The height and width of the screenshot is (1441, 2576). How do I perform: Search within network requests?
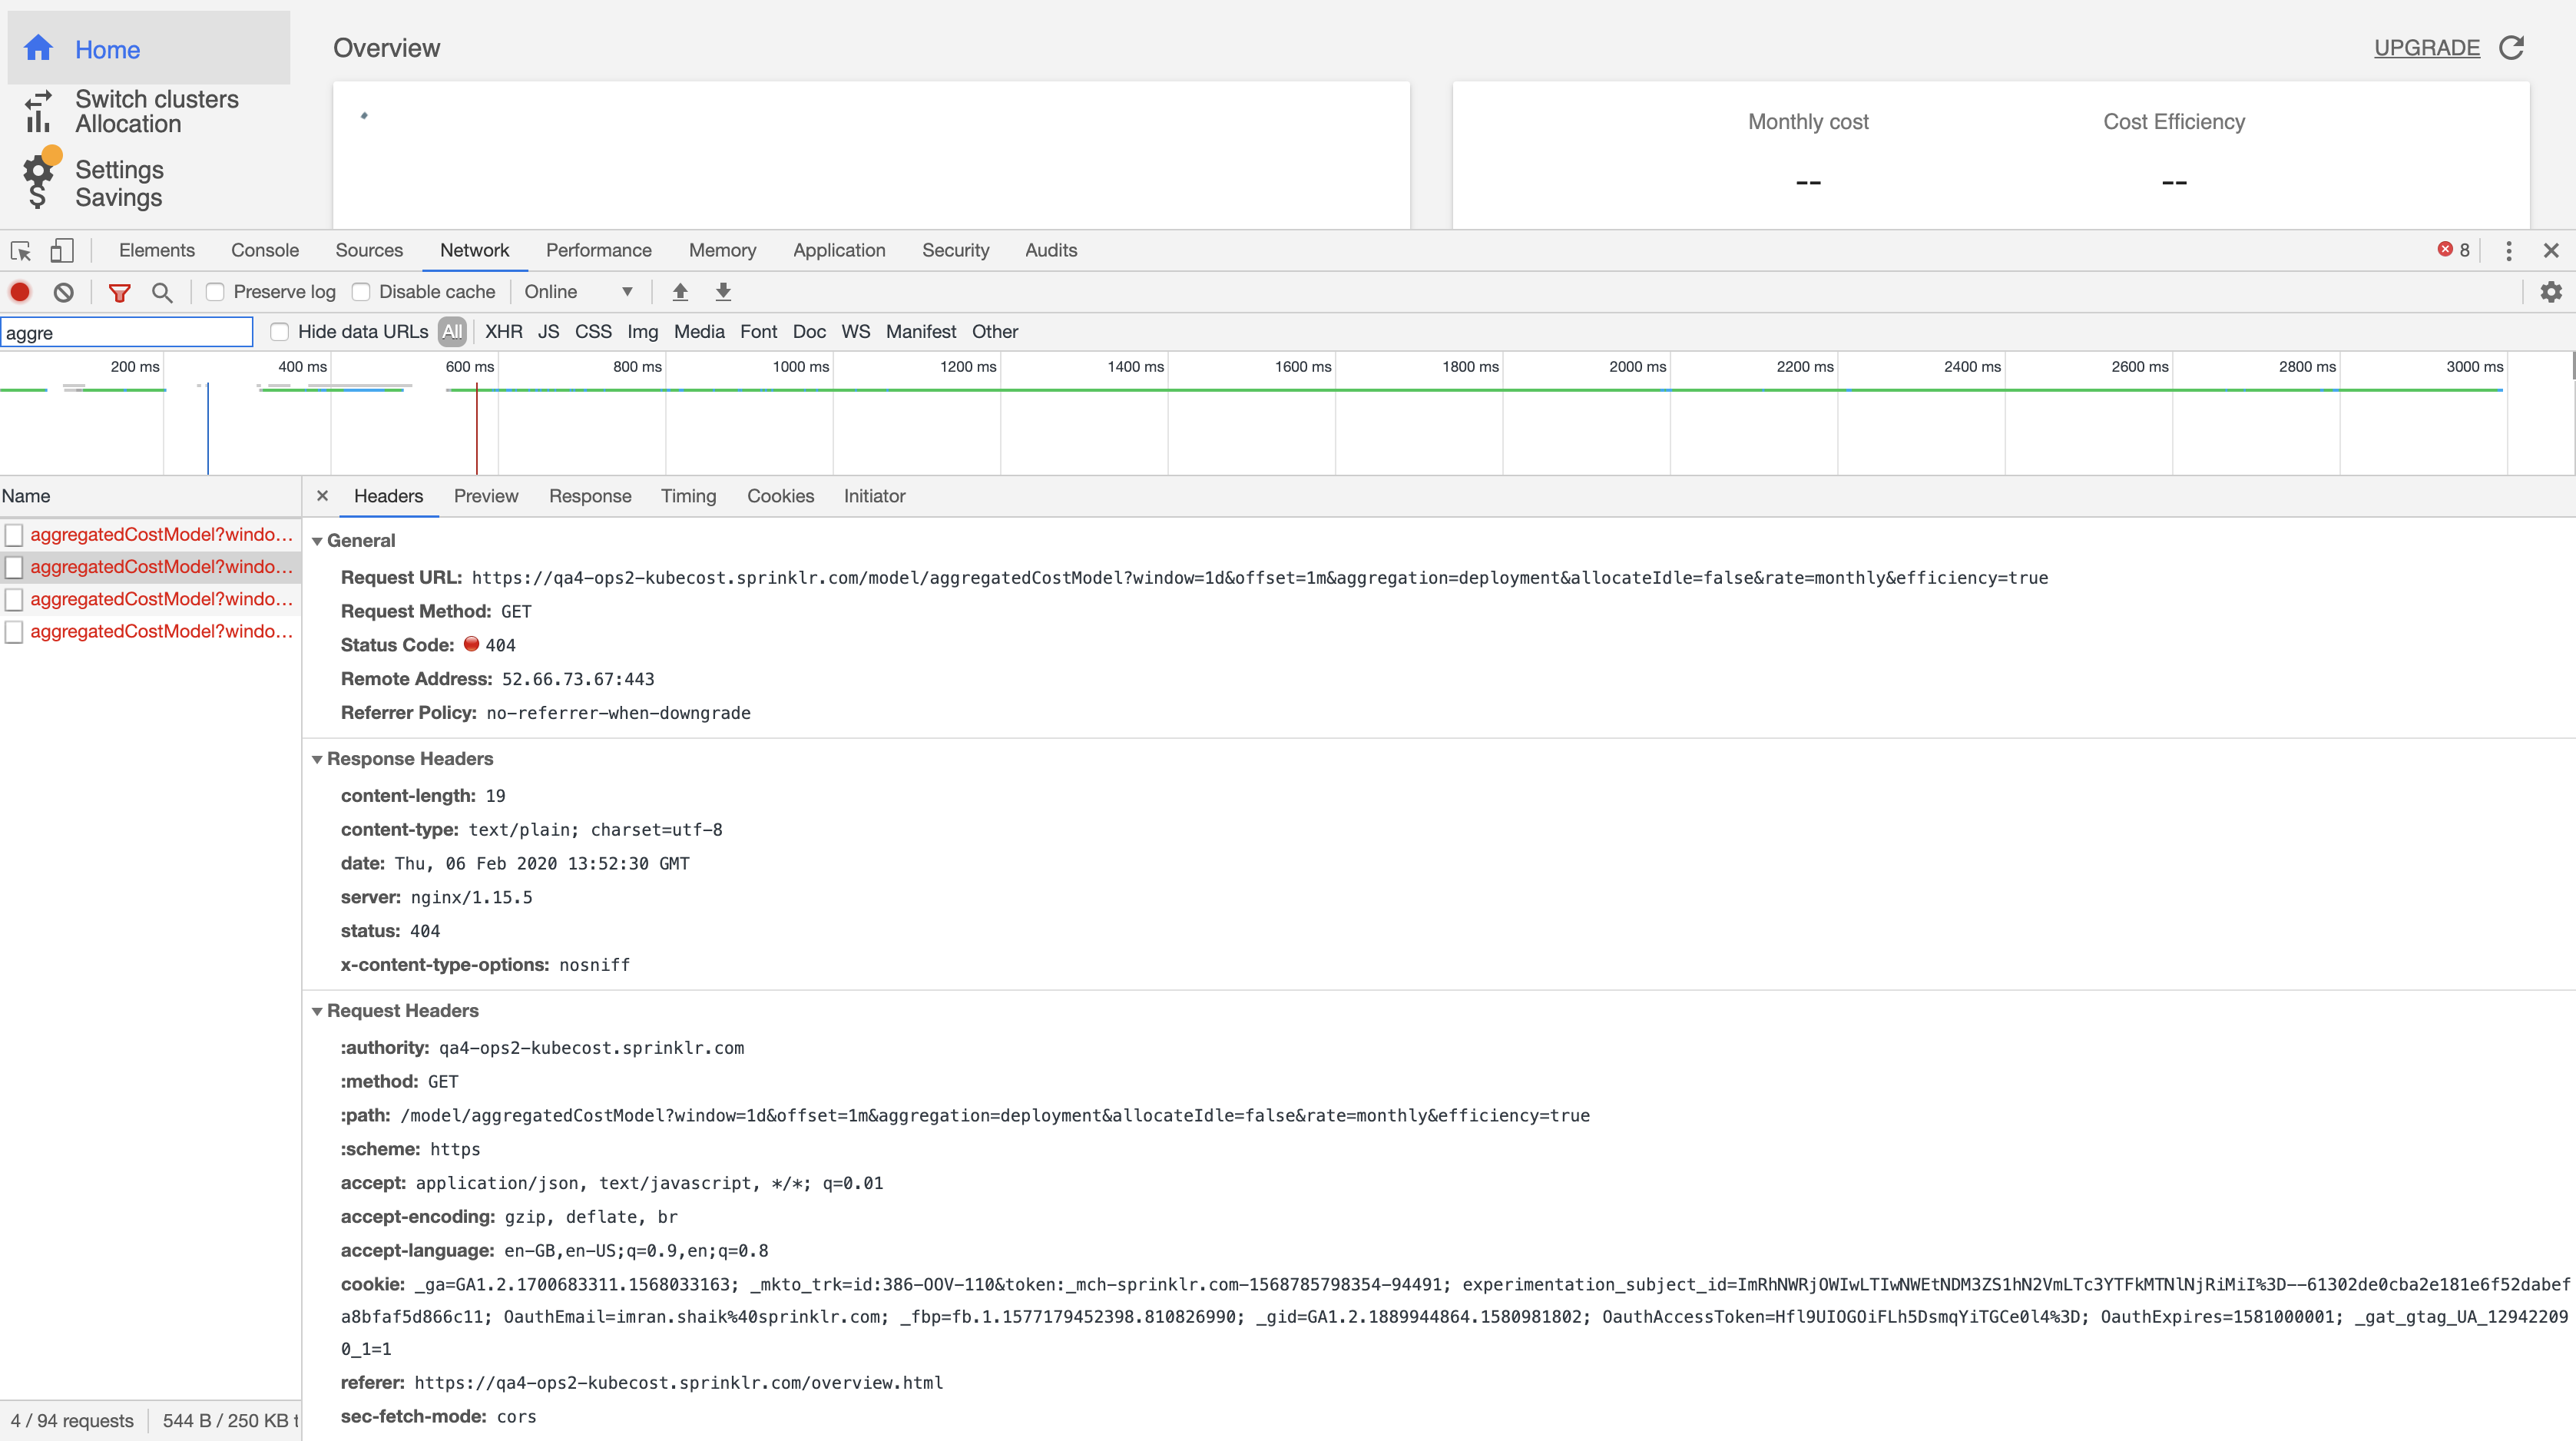click(x=163, y=292)
